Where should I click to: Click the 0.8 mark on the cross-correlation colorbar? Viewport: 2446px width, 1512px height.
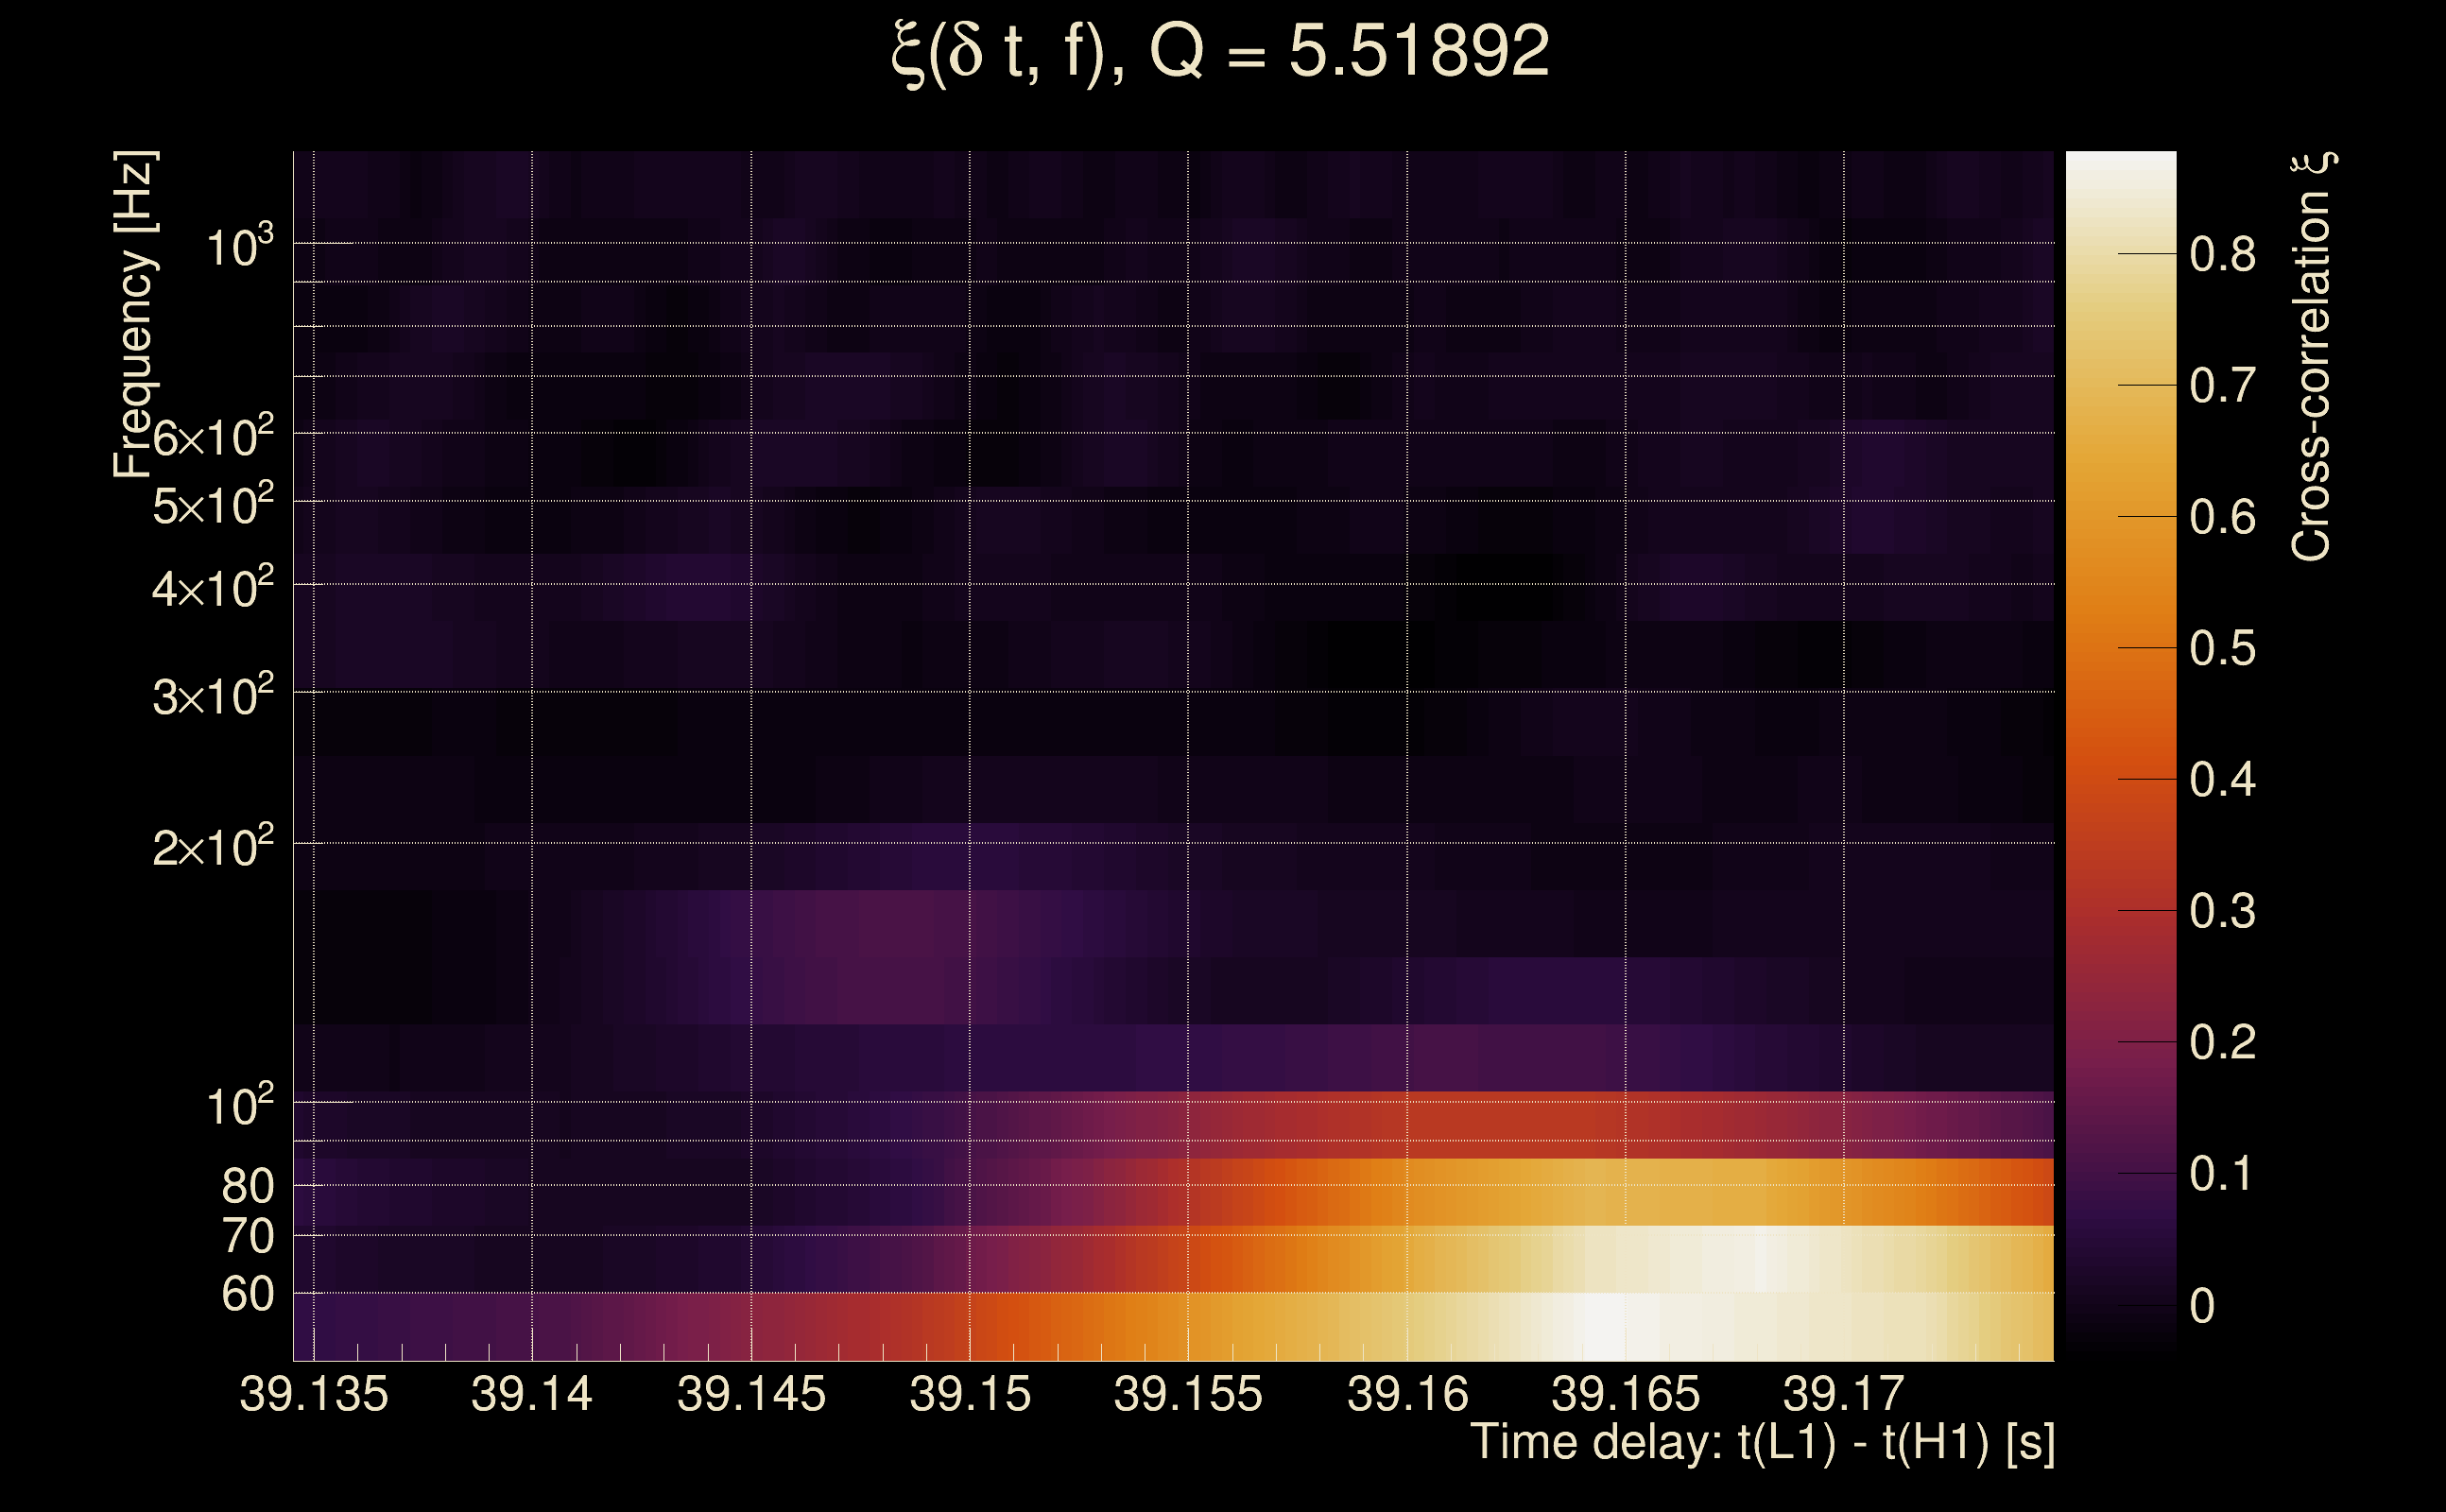tap(2222, 255)
